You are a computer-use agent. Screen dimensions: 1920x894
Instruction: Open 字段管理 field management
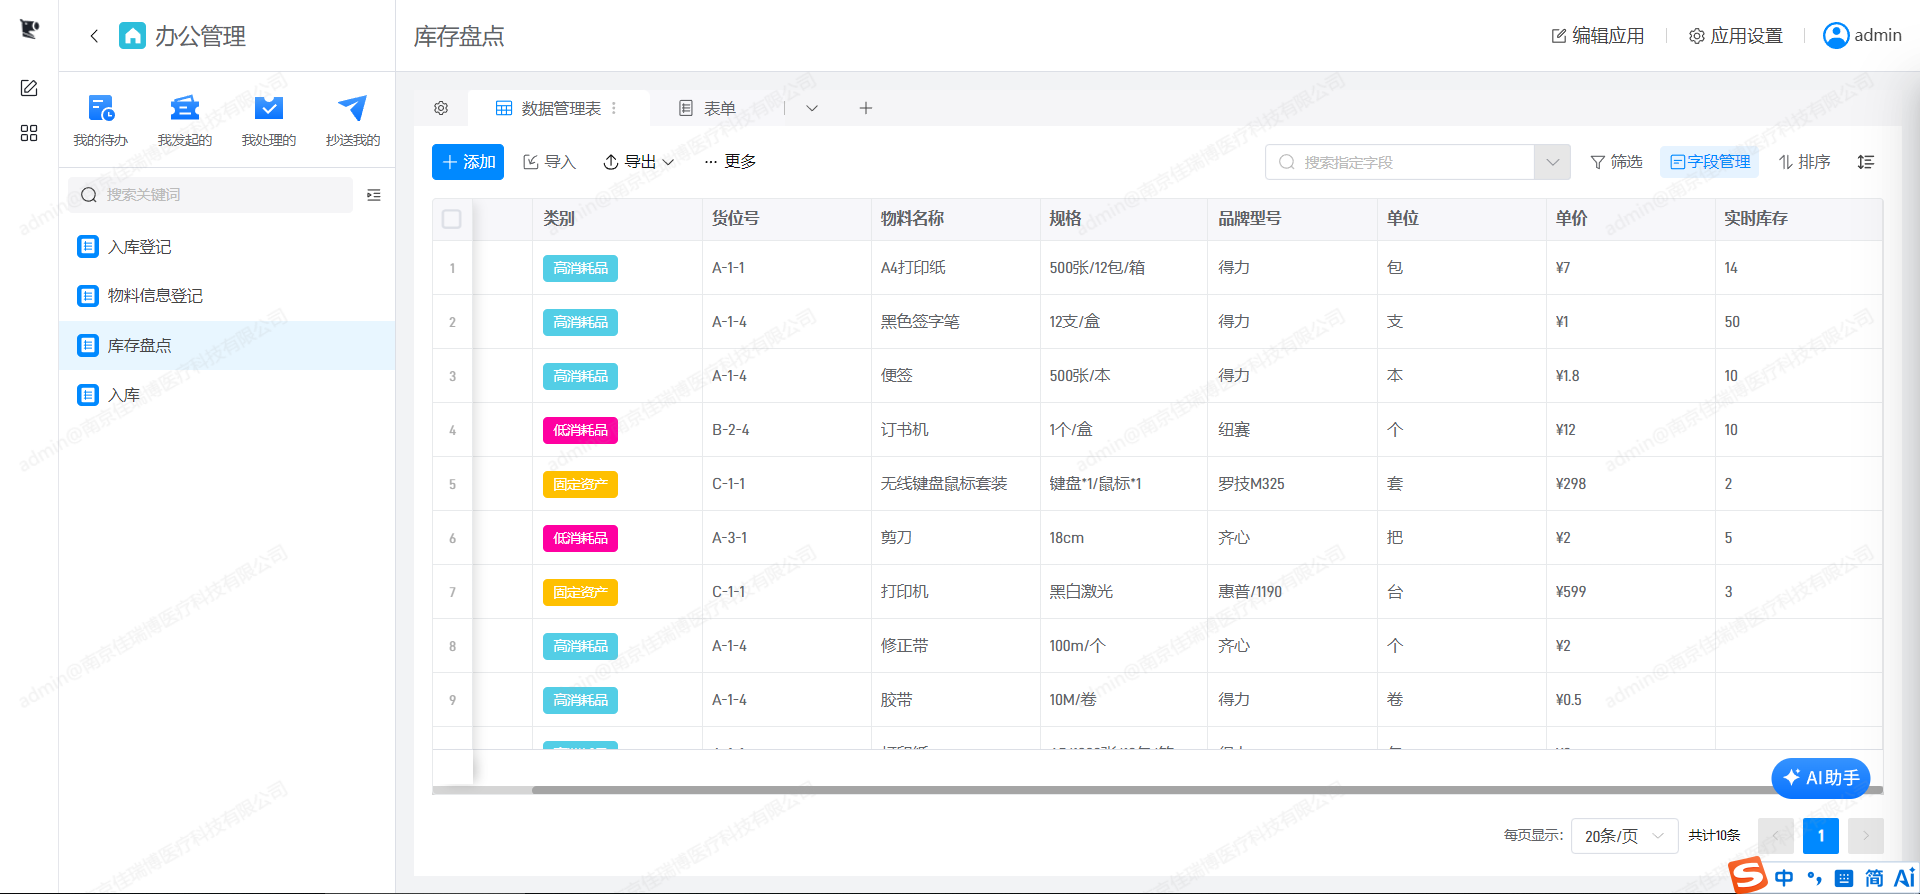coord(1710,162)
